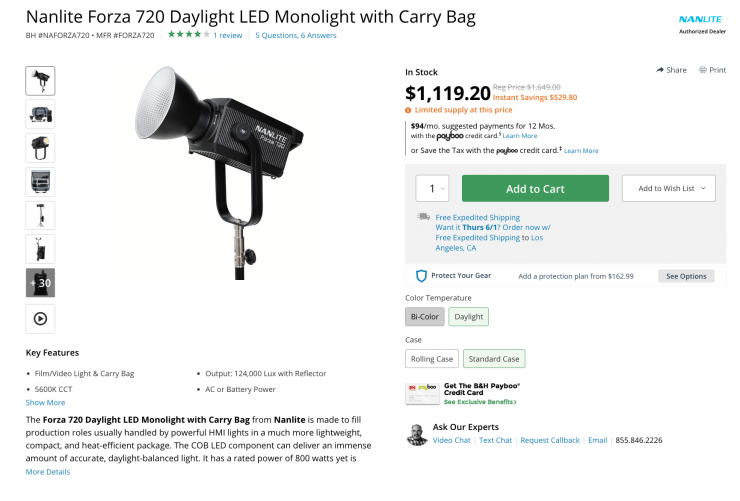Start a Video Chat with experts
Image resolution: width=740 pixels, height=501 pixels.
(451, 440)
